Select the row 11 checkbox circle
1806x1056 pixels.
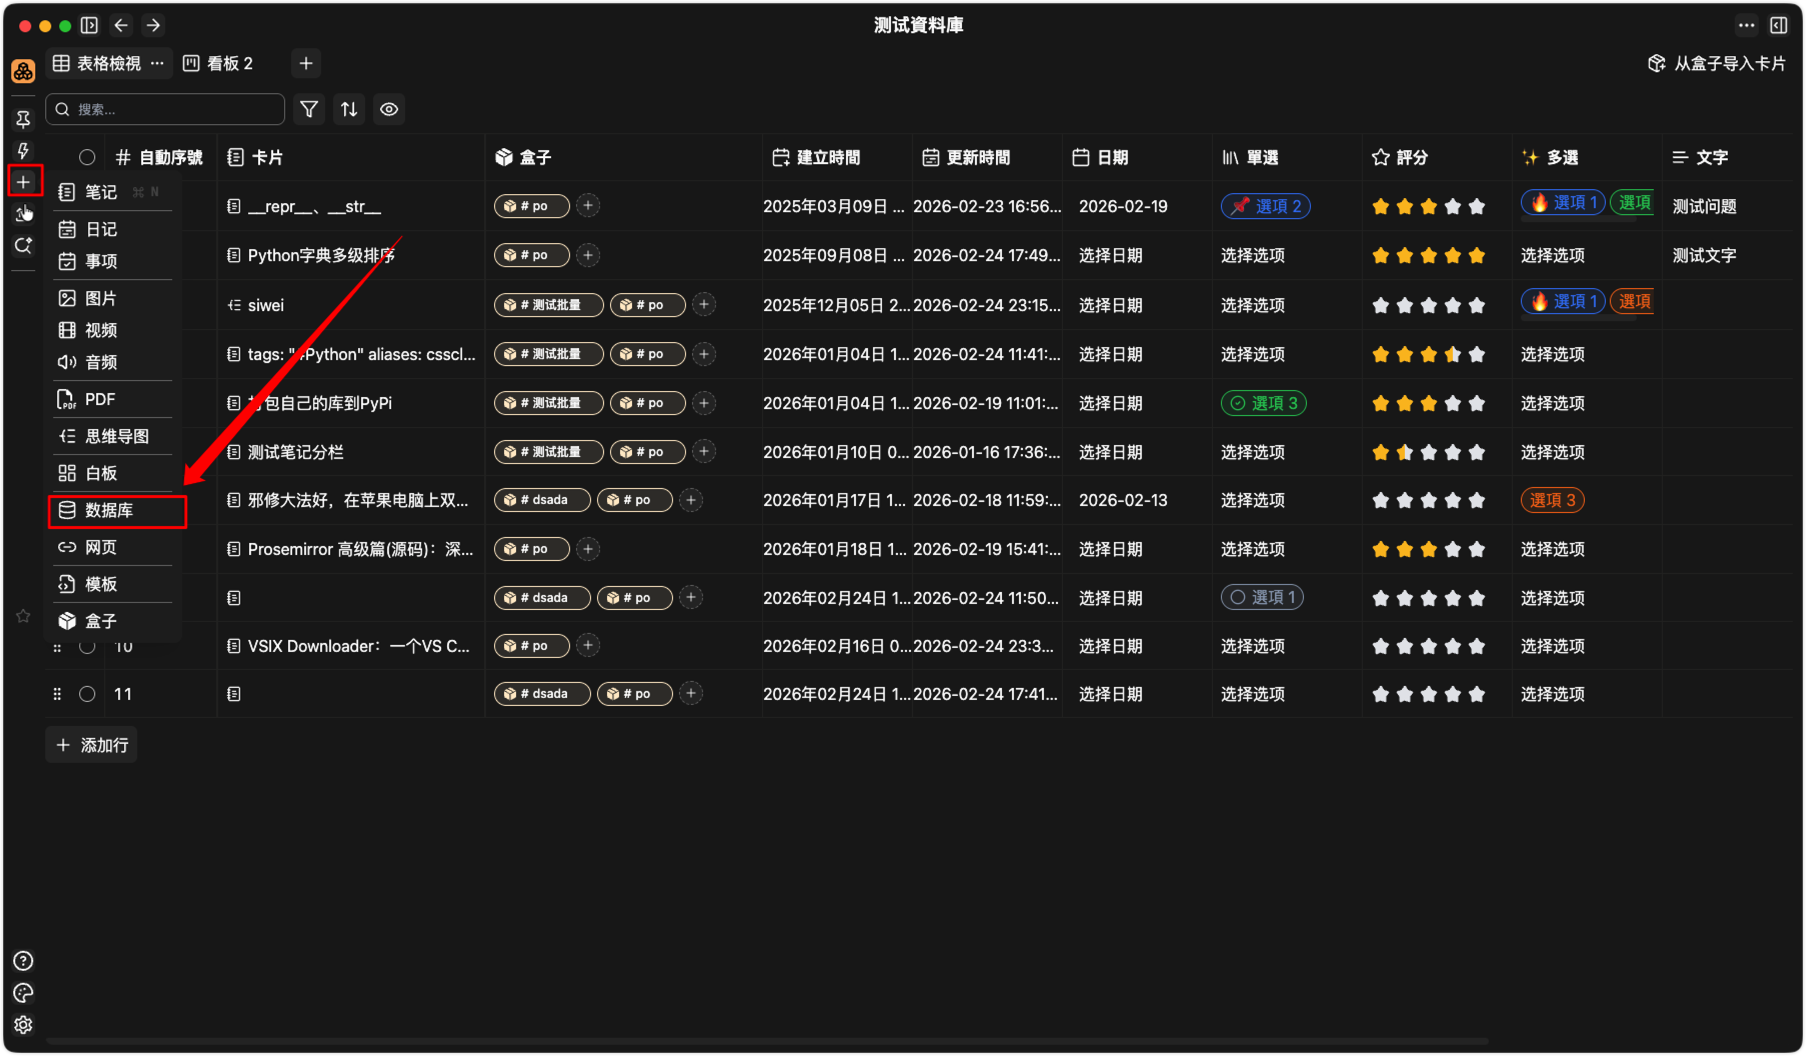pyautogui.click(x=87, y=694)
